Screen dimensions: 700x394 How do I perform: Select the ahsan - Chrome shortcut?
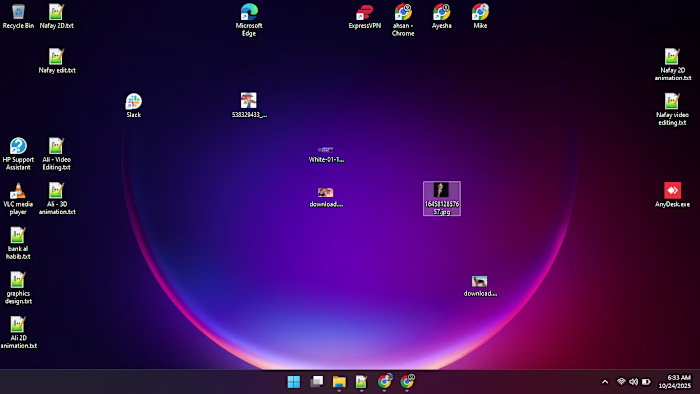pos(403,20)
